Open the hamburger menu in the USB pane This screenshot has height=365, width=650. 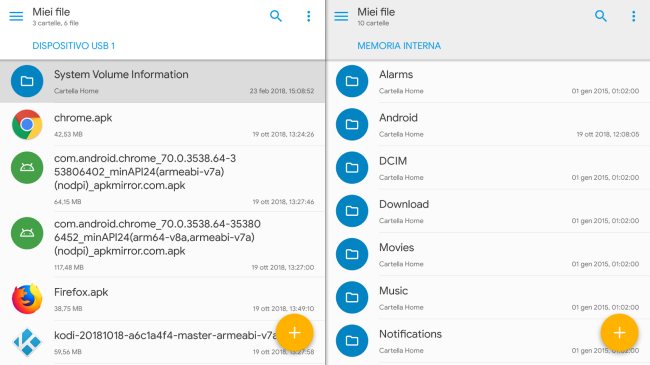pos(16,16)
